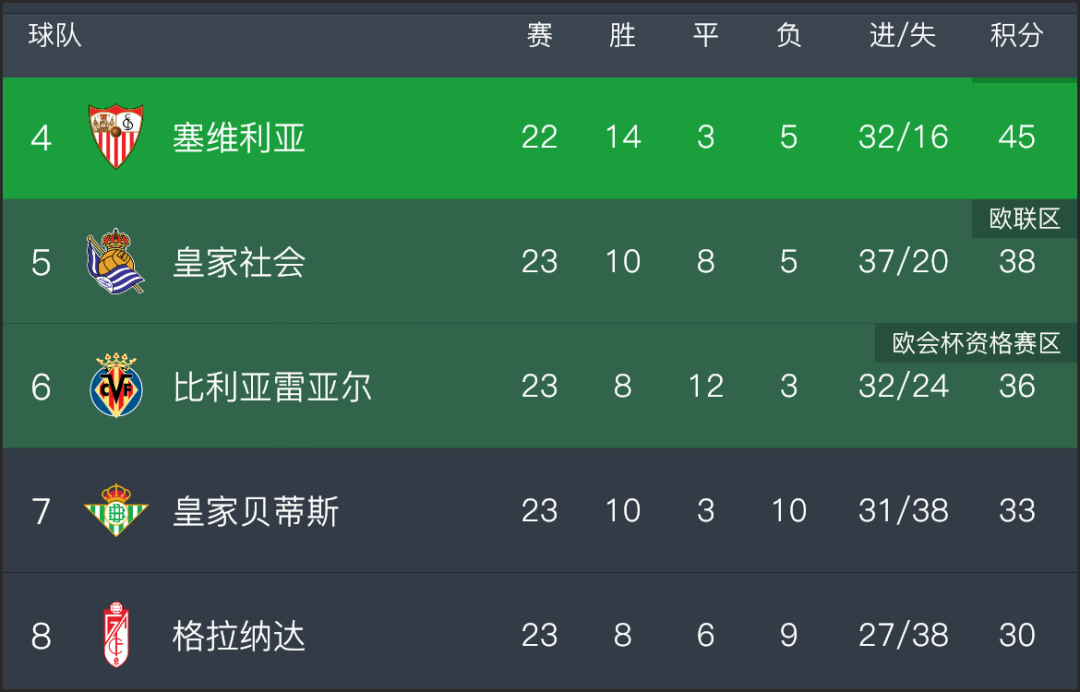The image size is (1080, 692).
Task: Select the 皇家贝蒂斯 team row
Action: tap(540, 510)
